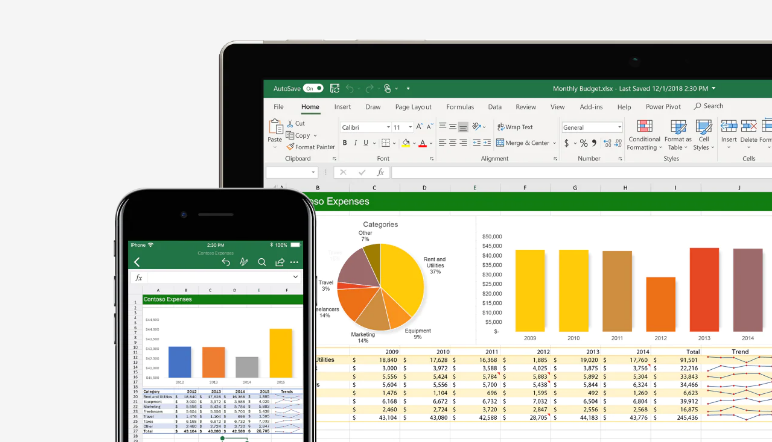This screenshot has height=442, width=772.
Task: Open the File tab
Action: [x=278, y=107]
